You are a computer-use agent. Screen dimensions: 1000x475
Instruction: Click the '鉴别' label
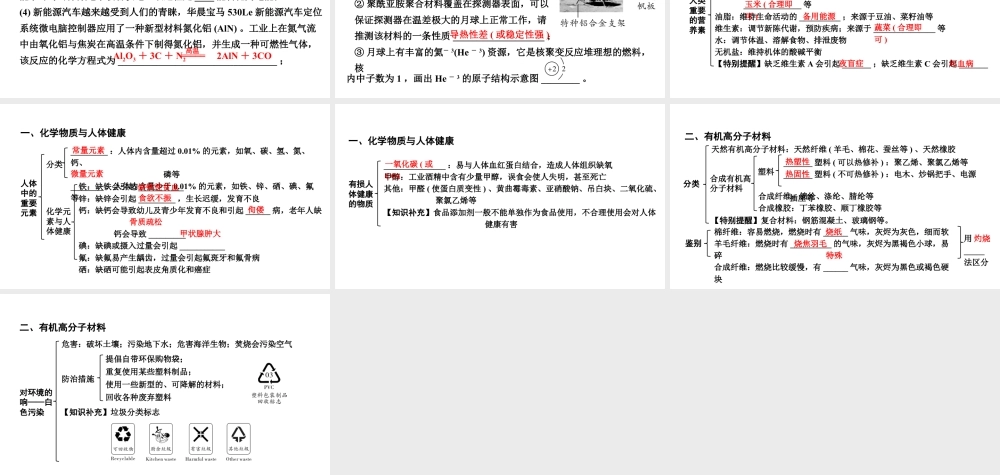click(693, 243)
